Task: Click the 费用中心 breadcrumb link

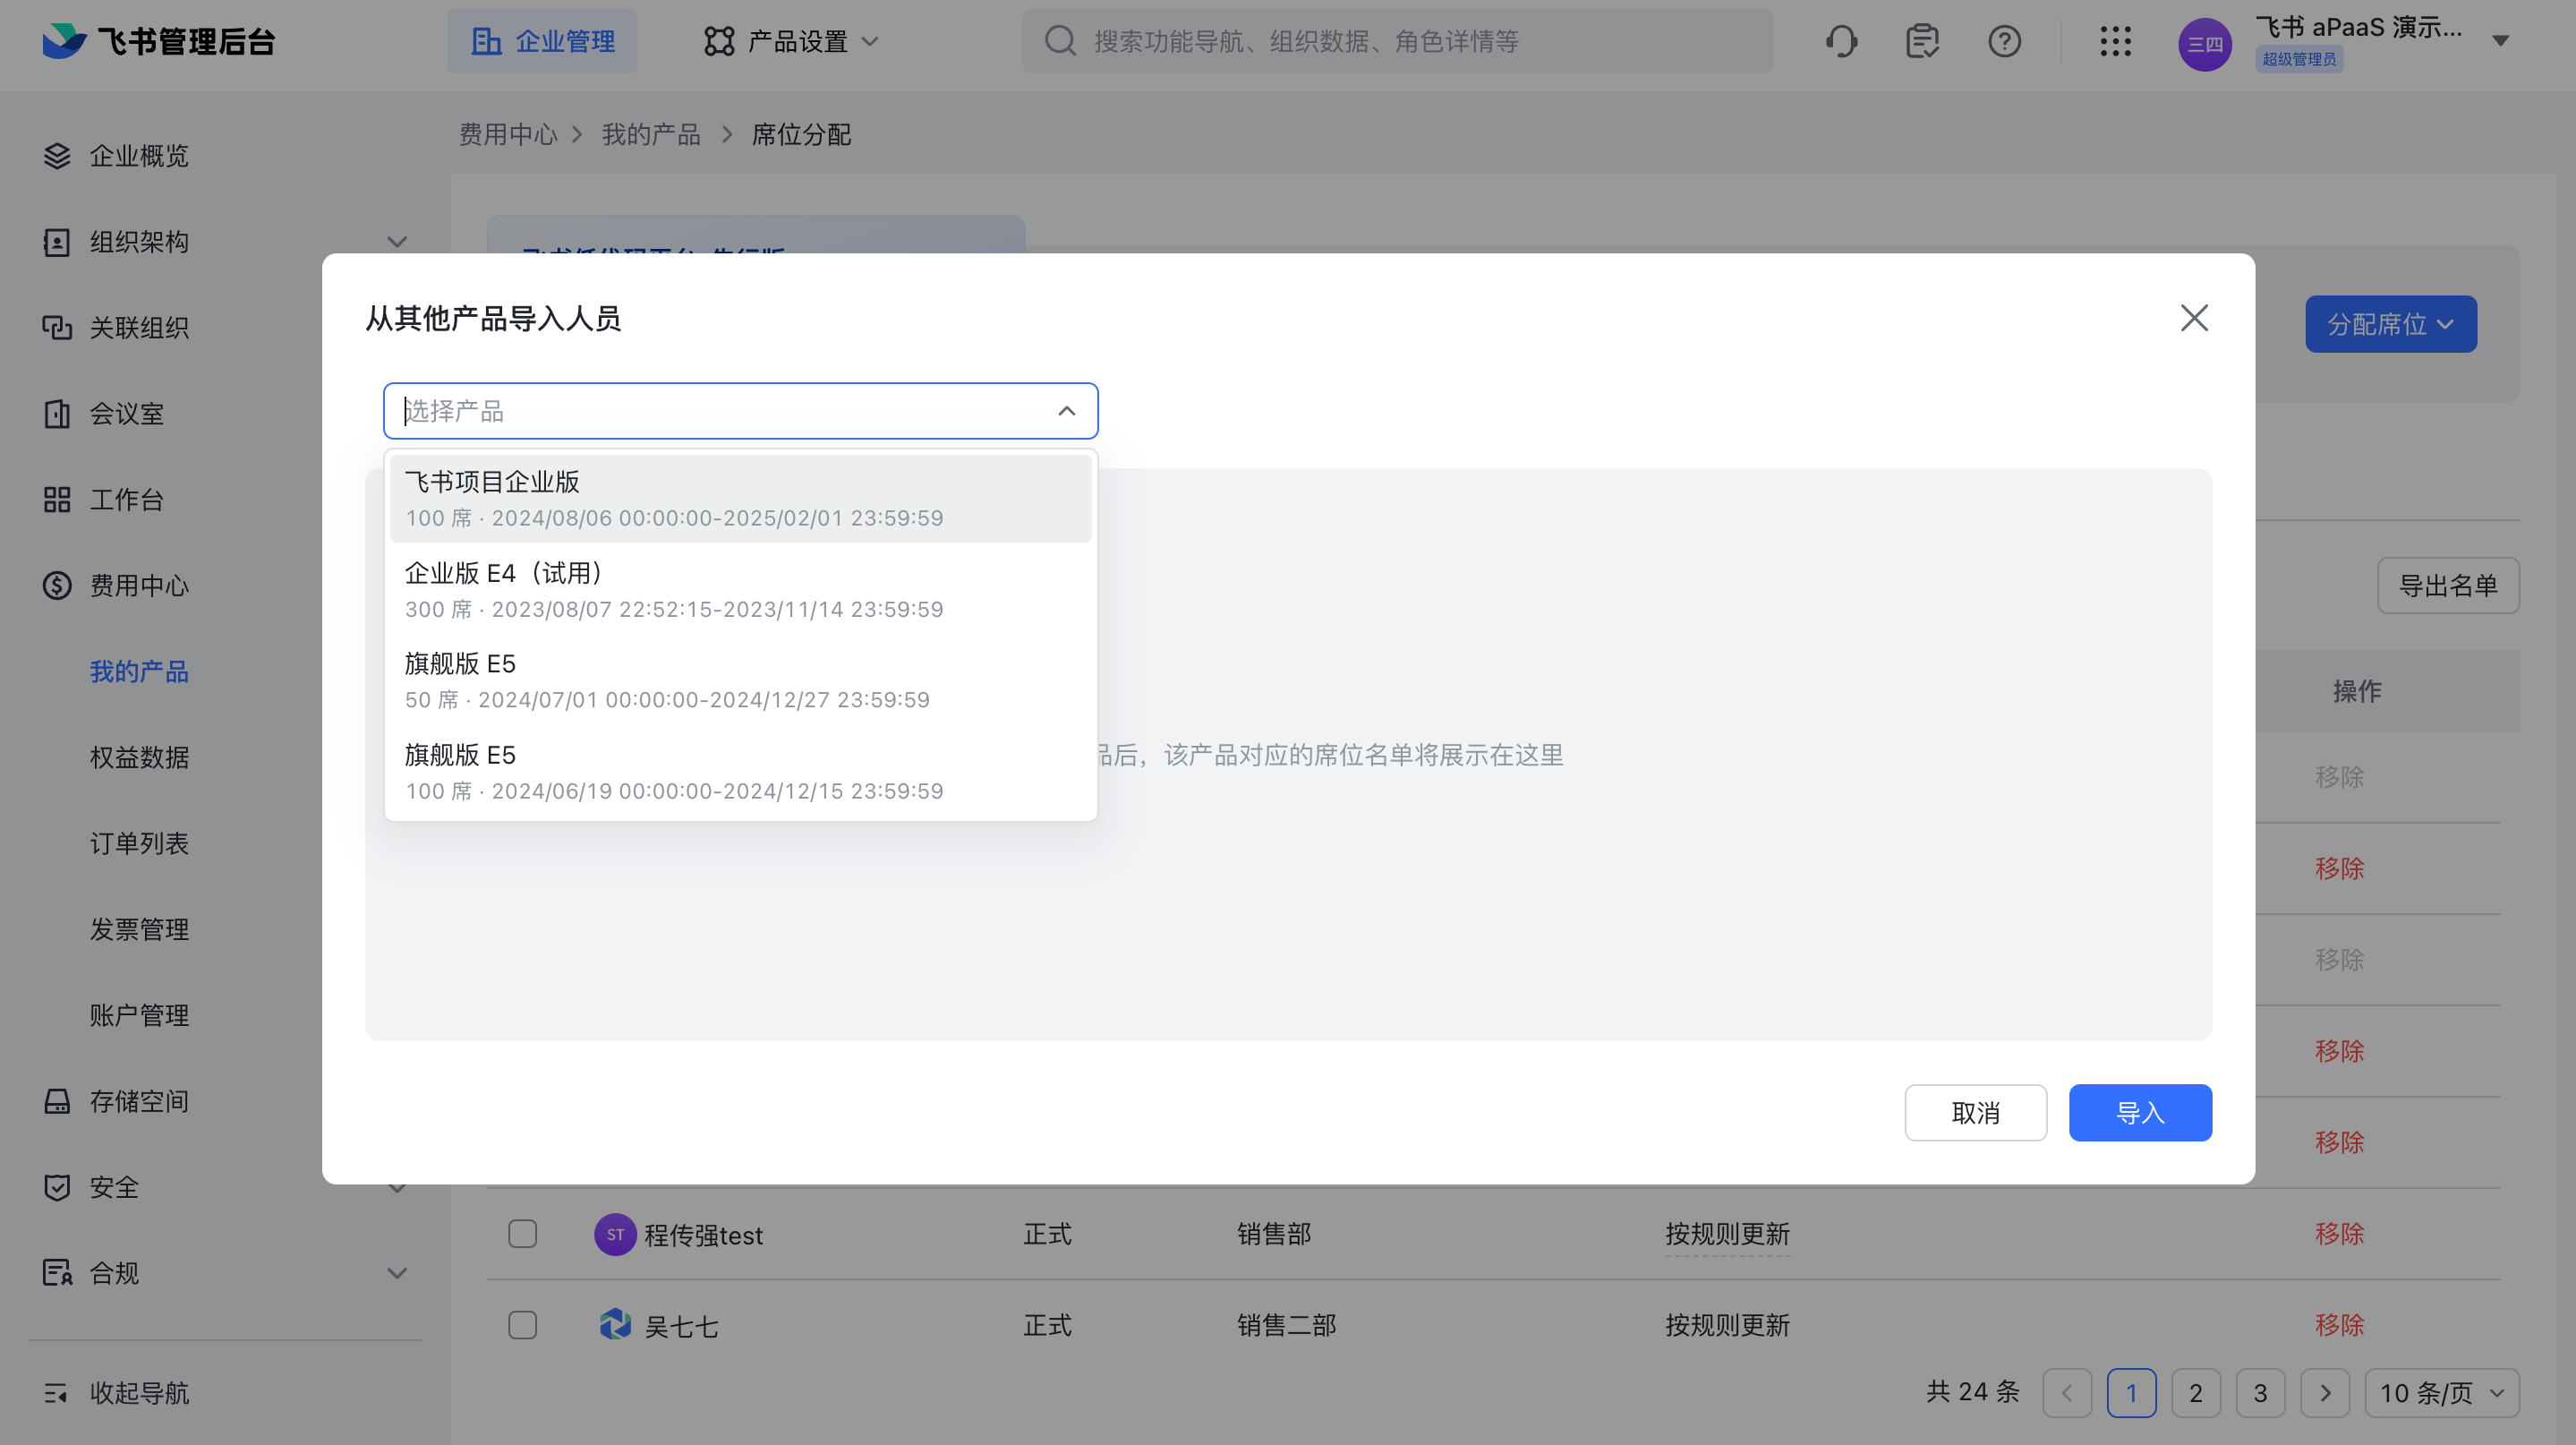Action: click(508, 135)
